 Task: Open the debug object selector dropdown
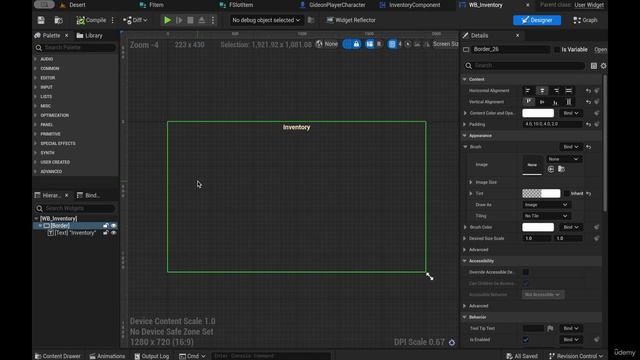pyautogui.click(x=266, y=20)
